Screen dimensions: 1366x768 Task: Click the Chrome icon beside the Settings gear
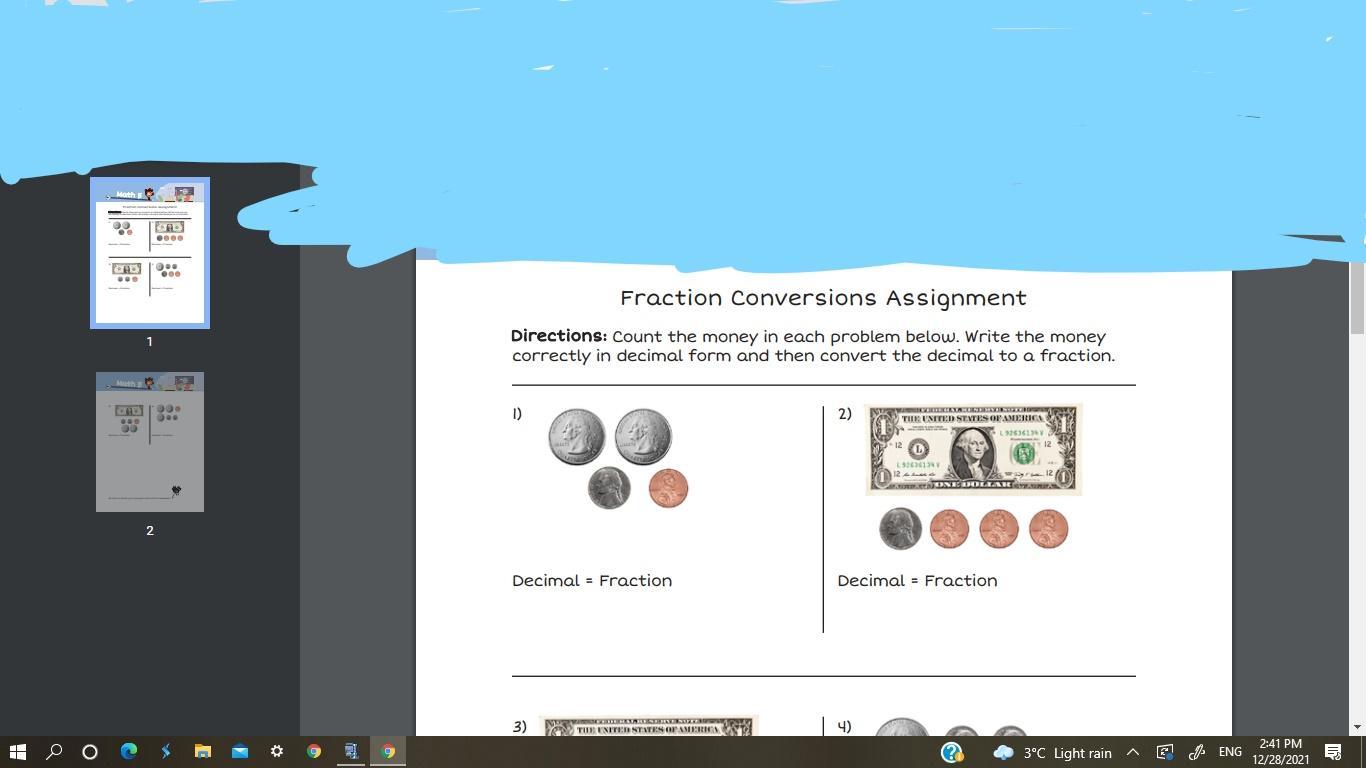click(314, 751)
